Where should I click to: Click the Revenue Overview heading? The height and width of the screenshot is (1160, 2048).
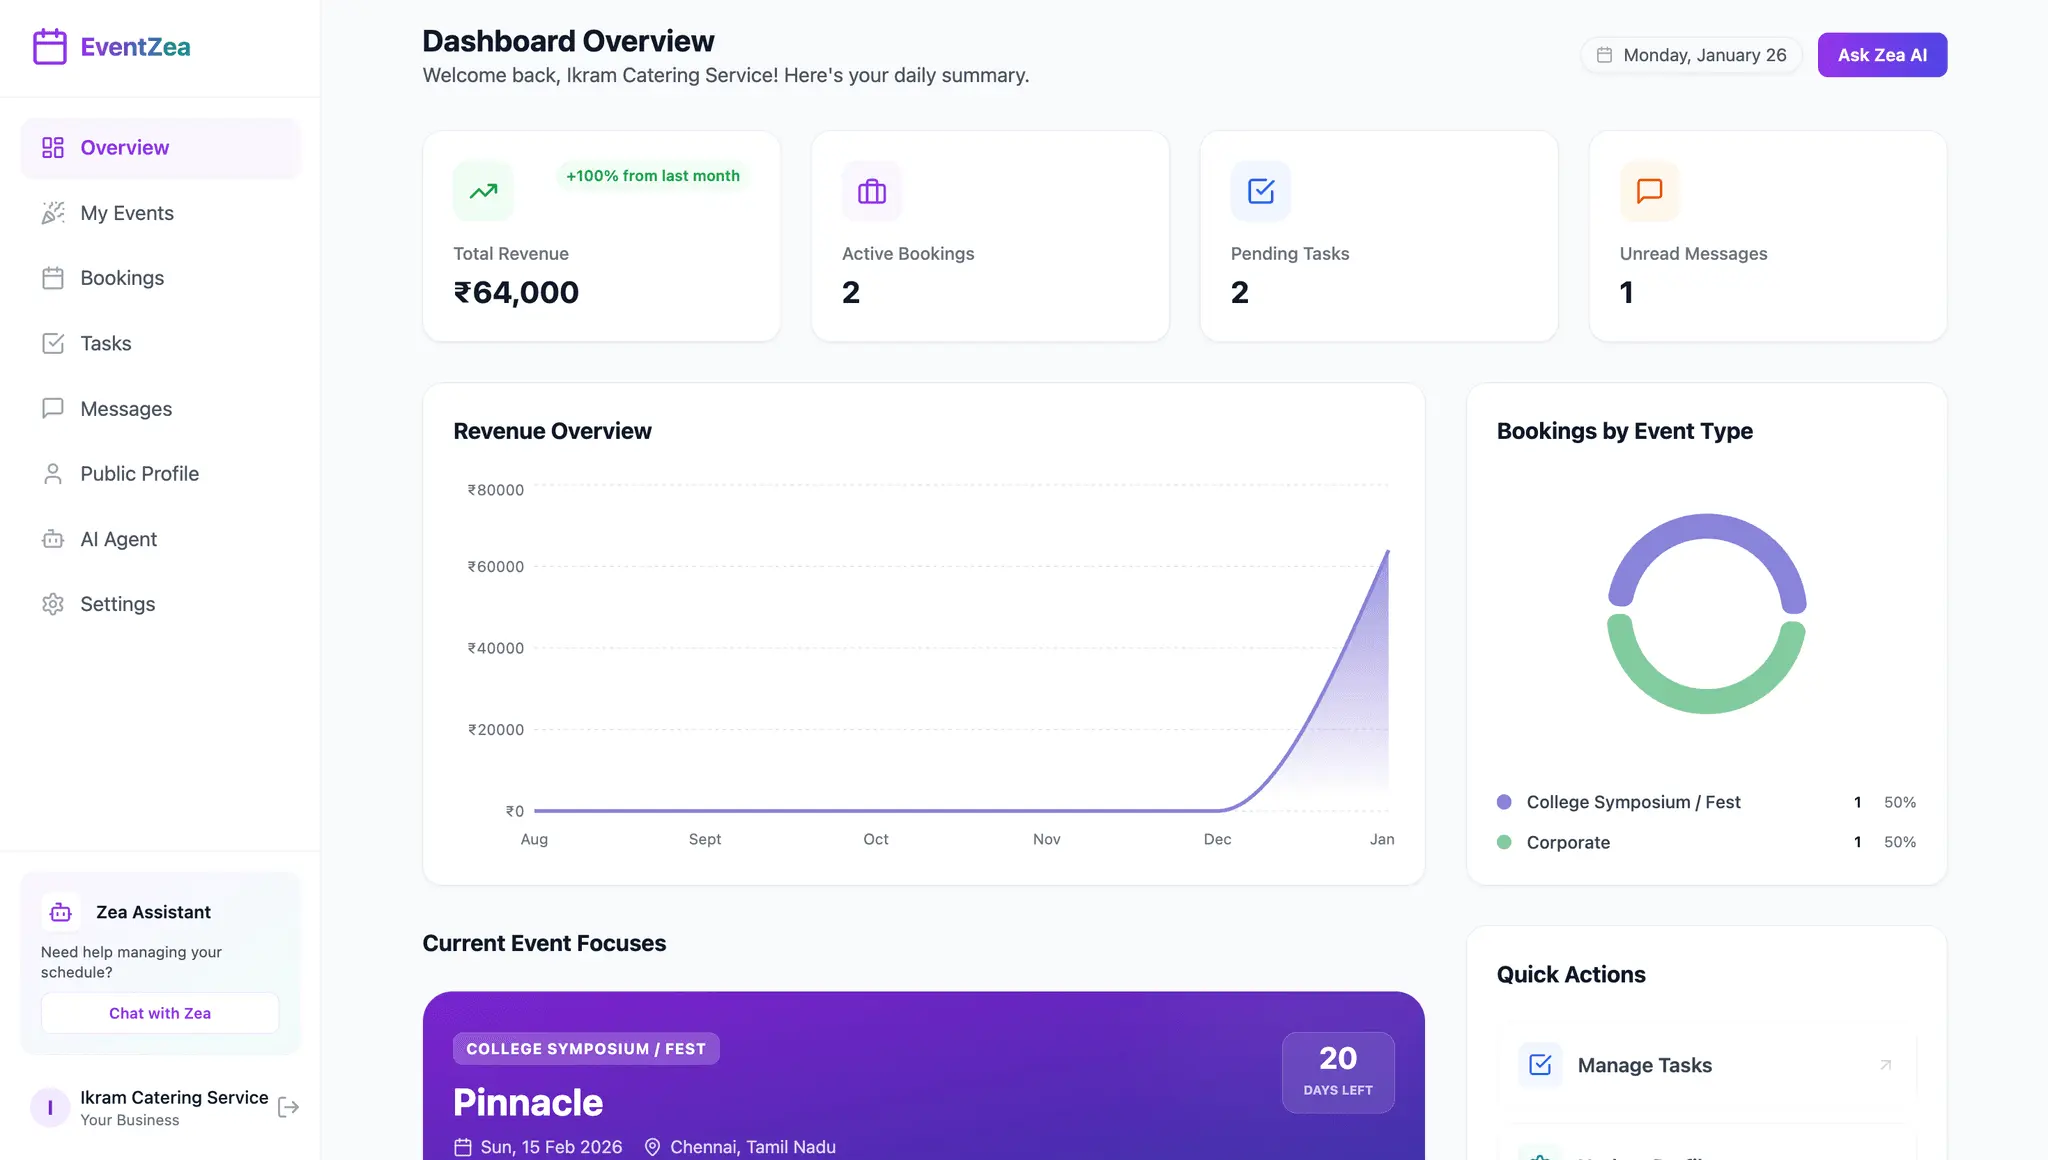552,431
